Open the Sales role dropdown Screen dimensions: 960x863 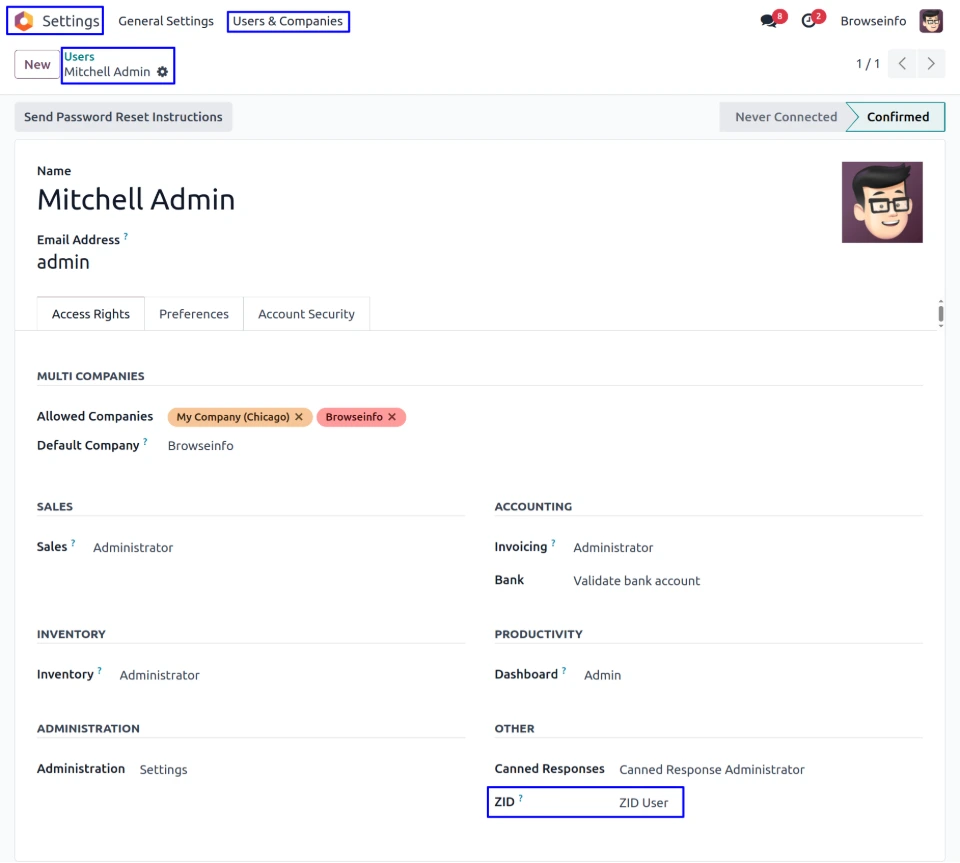(133, 548)
